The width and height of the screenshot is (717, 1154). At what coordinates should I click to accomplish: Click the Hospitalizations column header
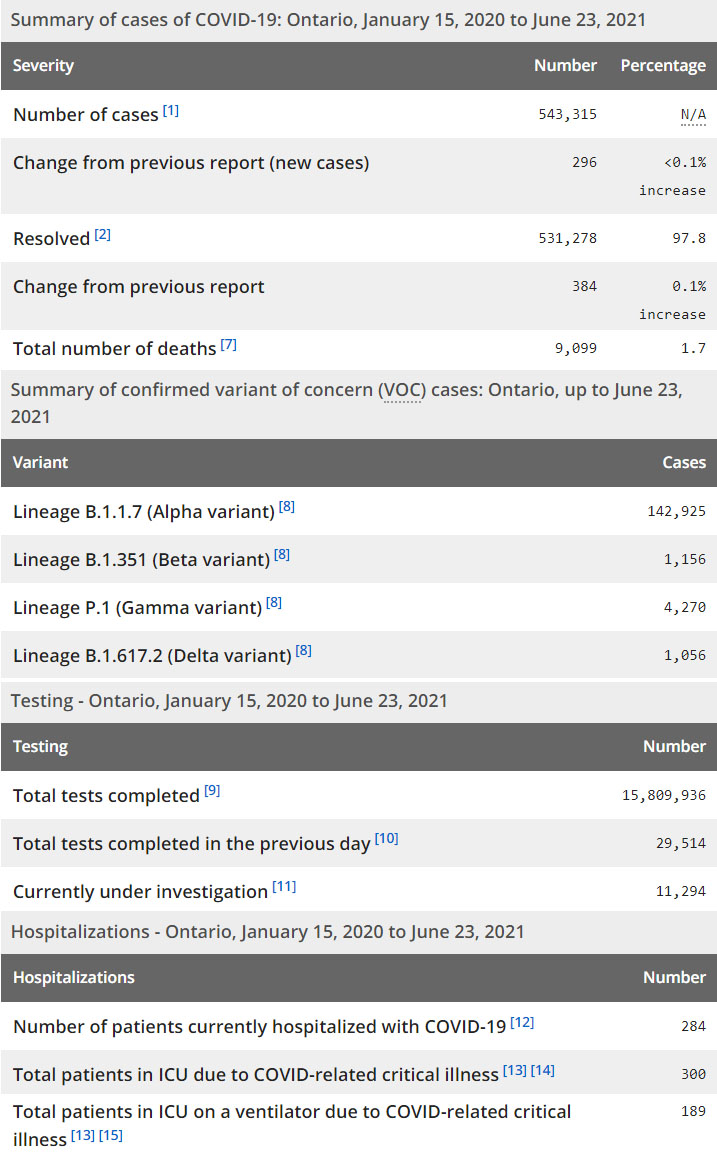tap(74, 978)
